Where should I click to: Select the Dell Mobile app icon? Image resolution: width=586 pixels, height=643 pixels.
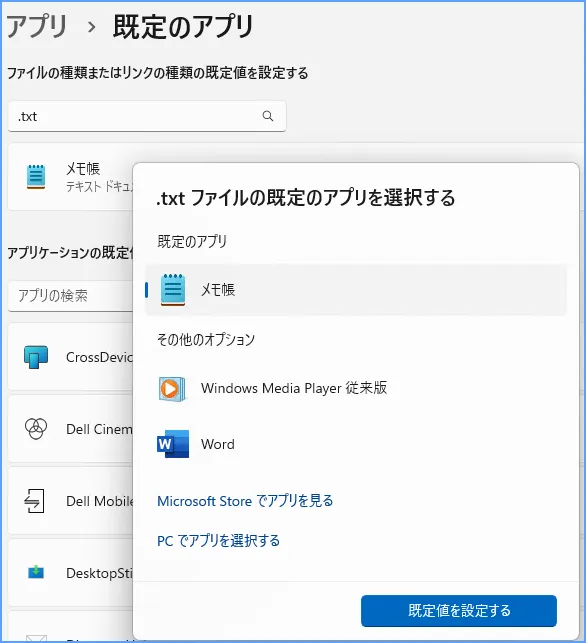(34, 501)
